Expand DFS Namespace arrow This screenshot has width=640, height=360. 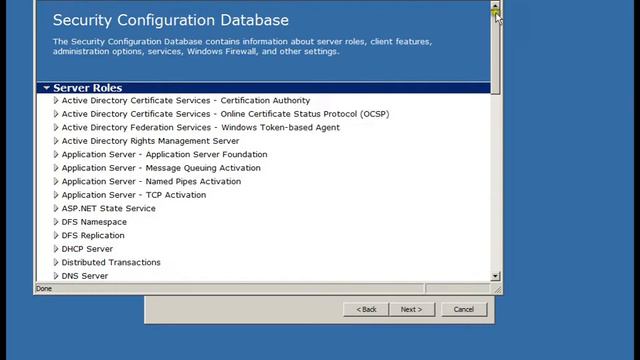[x=56, y=222]
